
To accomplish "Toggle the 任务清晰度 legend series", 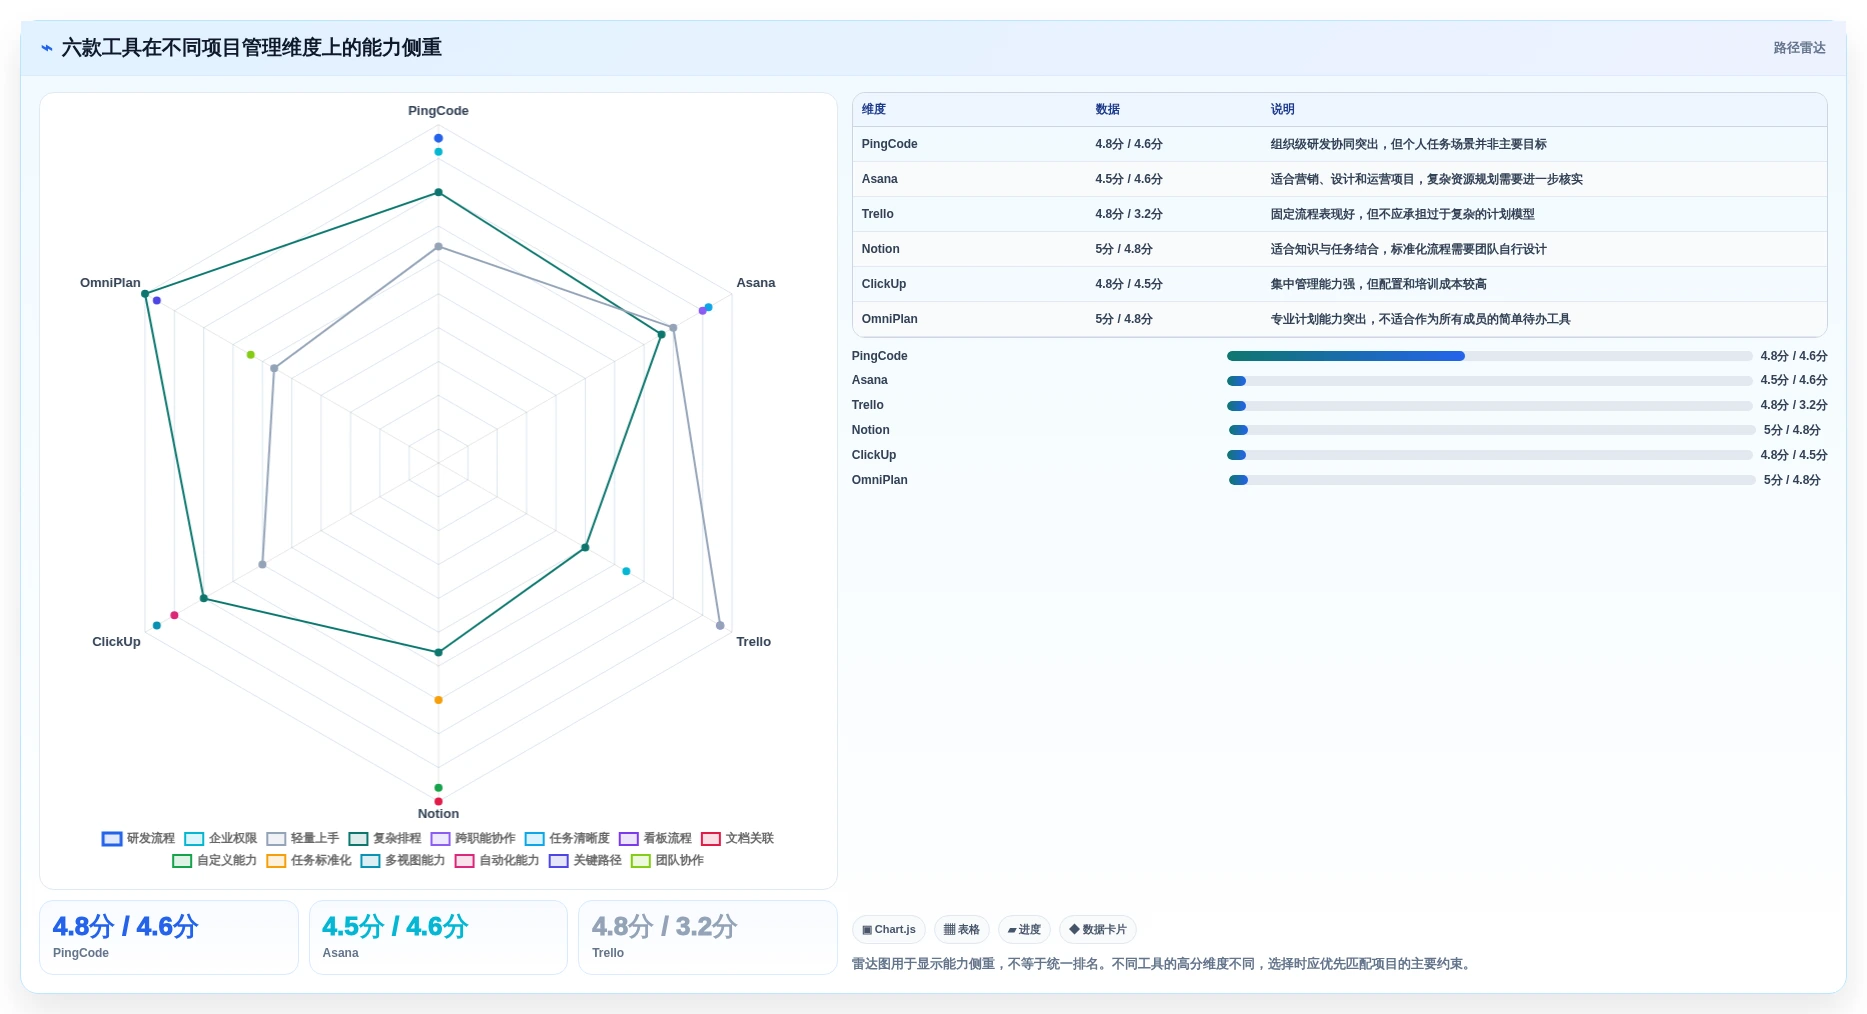I will tap(566, 838).
